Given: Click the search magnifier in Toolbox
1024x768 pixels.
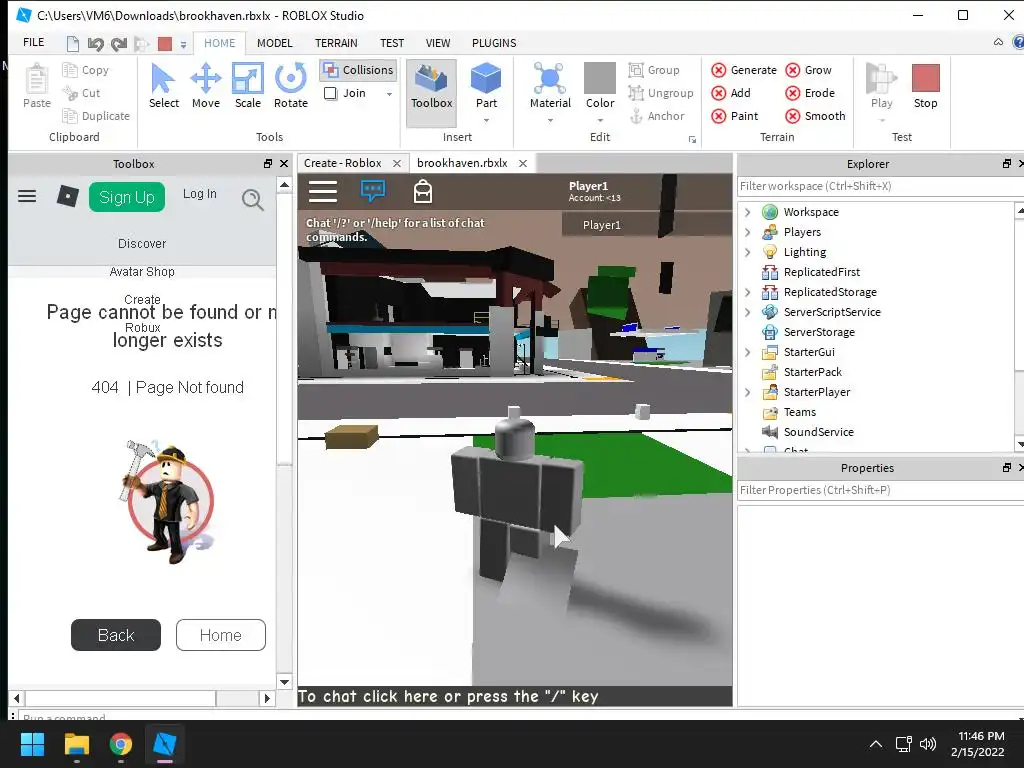Looking at the screenshot, I should [x=253, y=199].
